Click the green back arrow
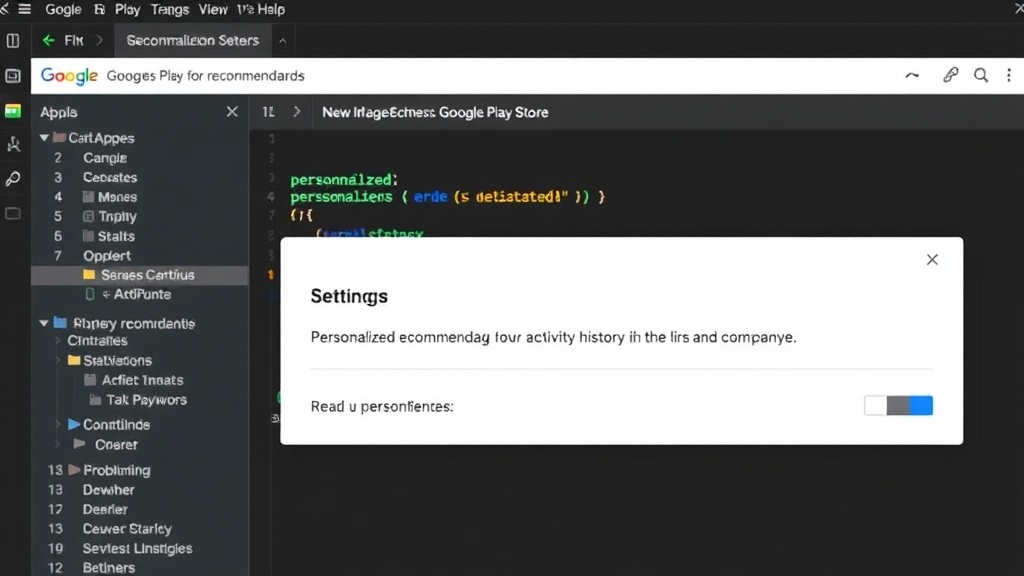Image resolution: width=1024 pixels, height=576 pixels. tap(48, 40)
